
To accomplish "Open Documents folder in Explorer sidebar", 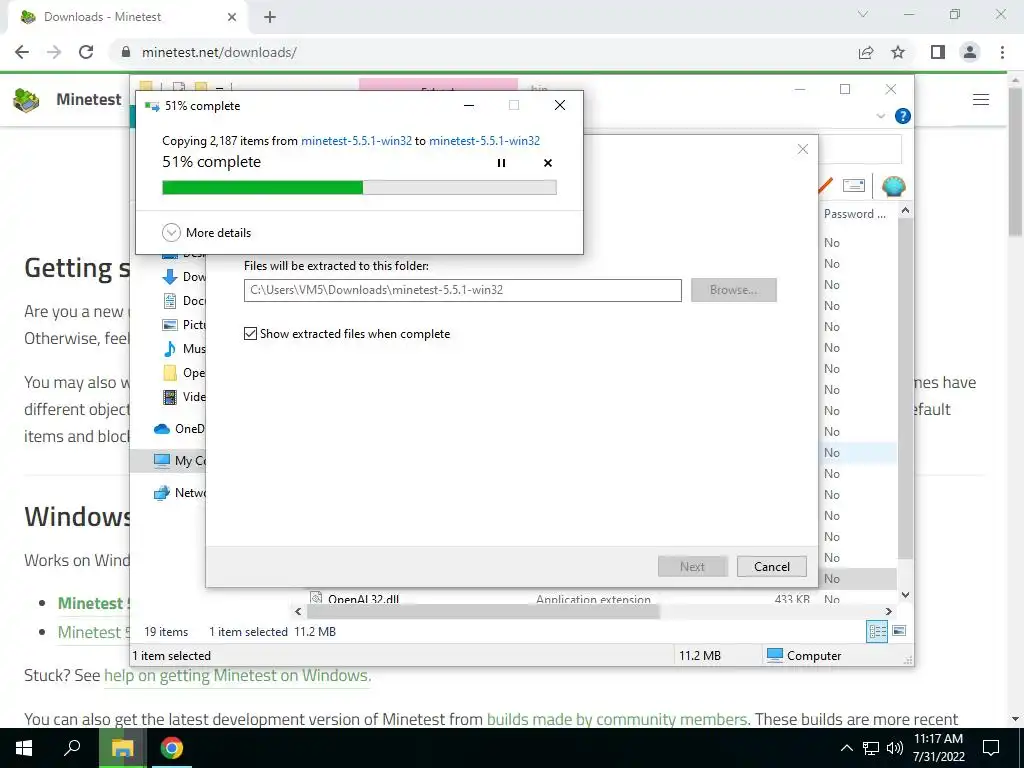I will pyautogui.click(x=184, y=300).
